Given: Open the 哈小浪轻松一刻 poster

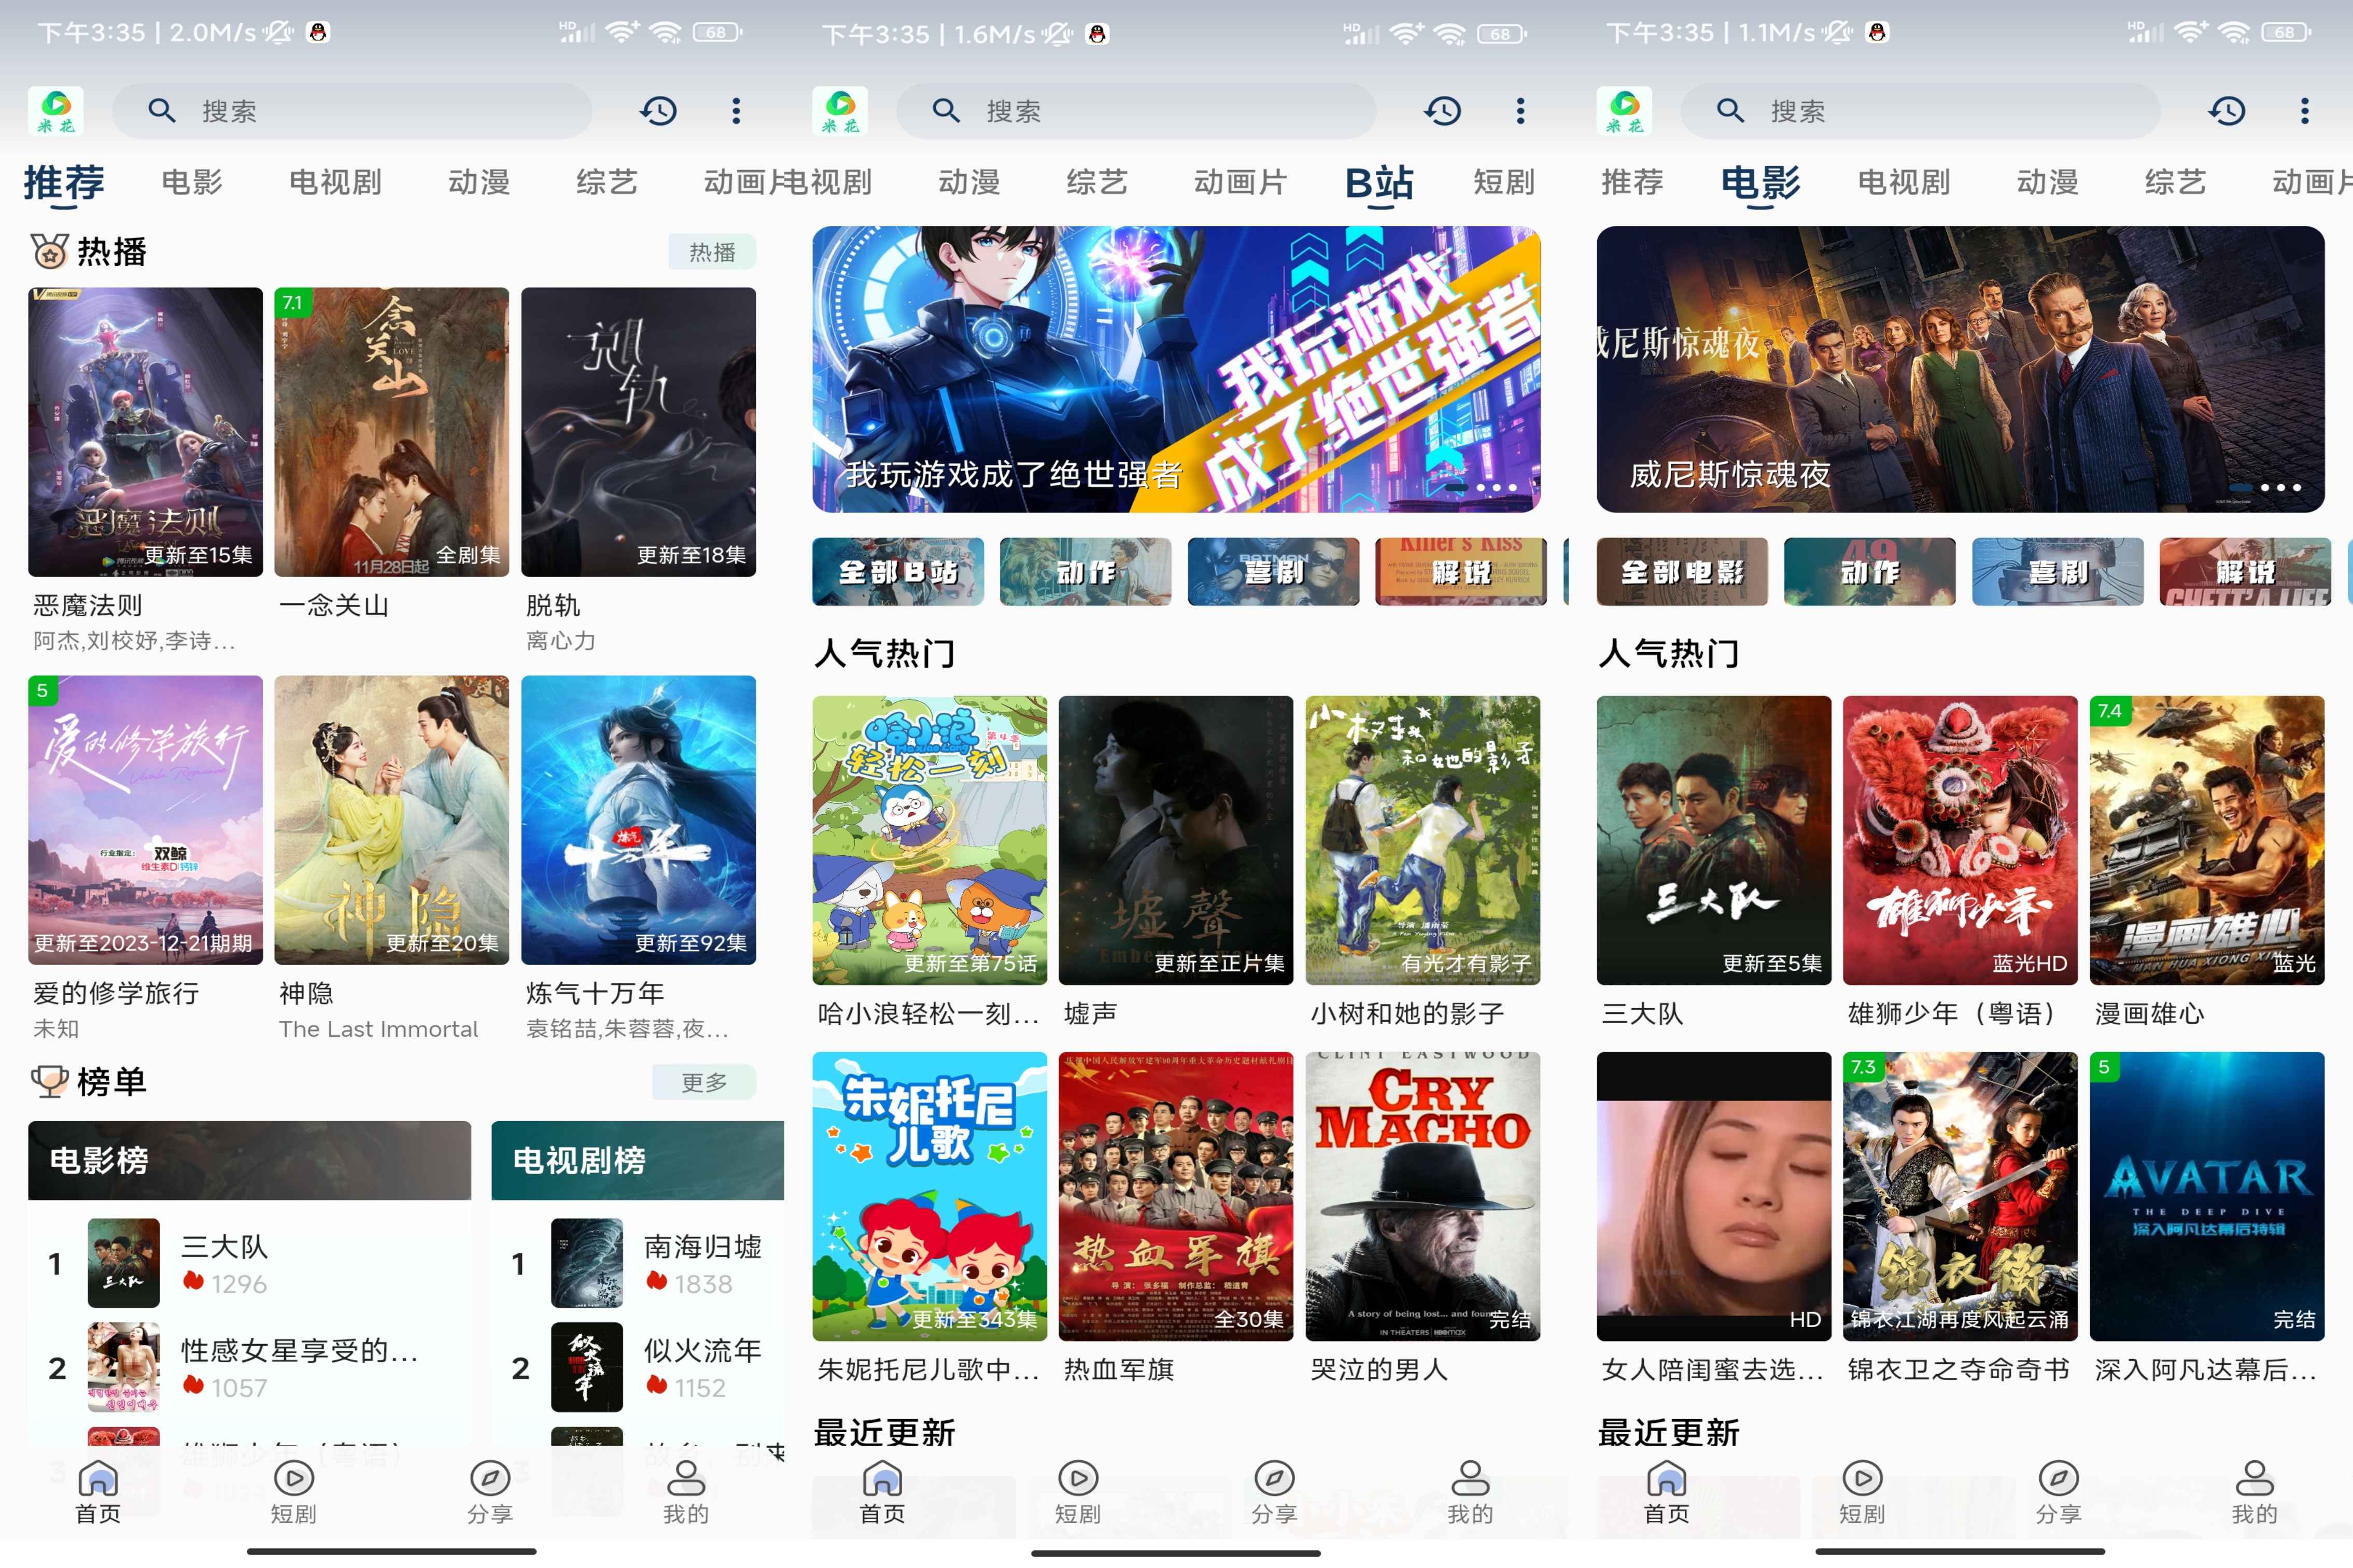Looking at the screenshot, I should click(x=929, y=840).
